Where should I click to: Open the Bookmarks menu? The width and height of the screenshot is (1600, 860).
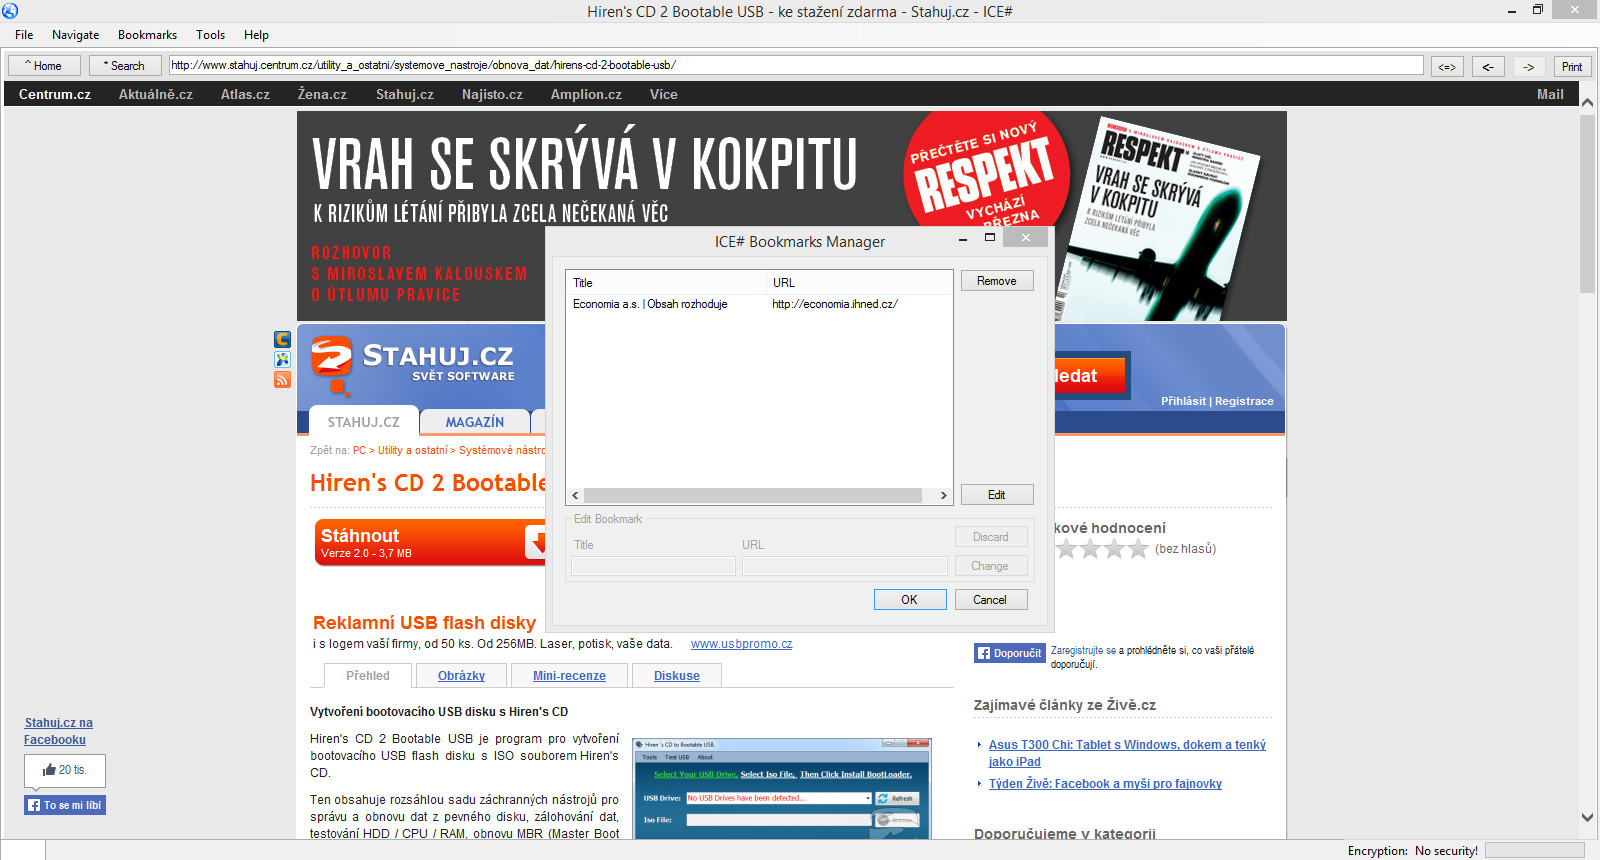pos(147,35)
